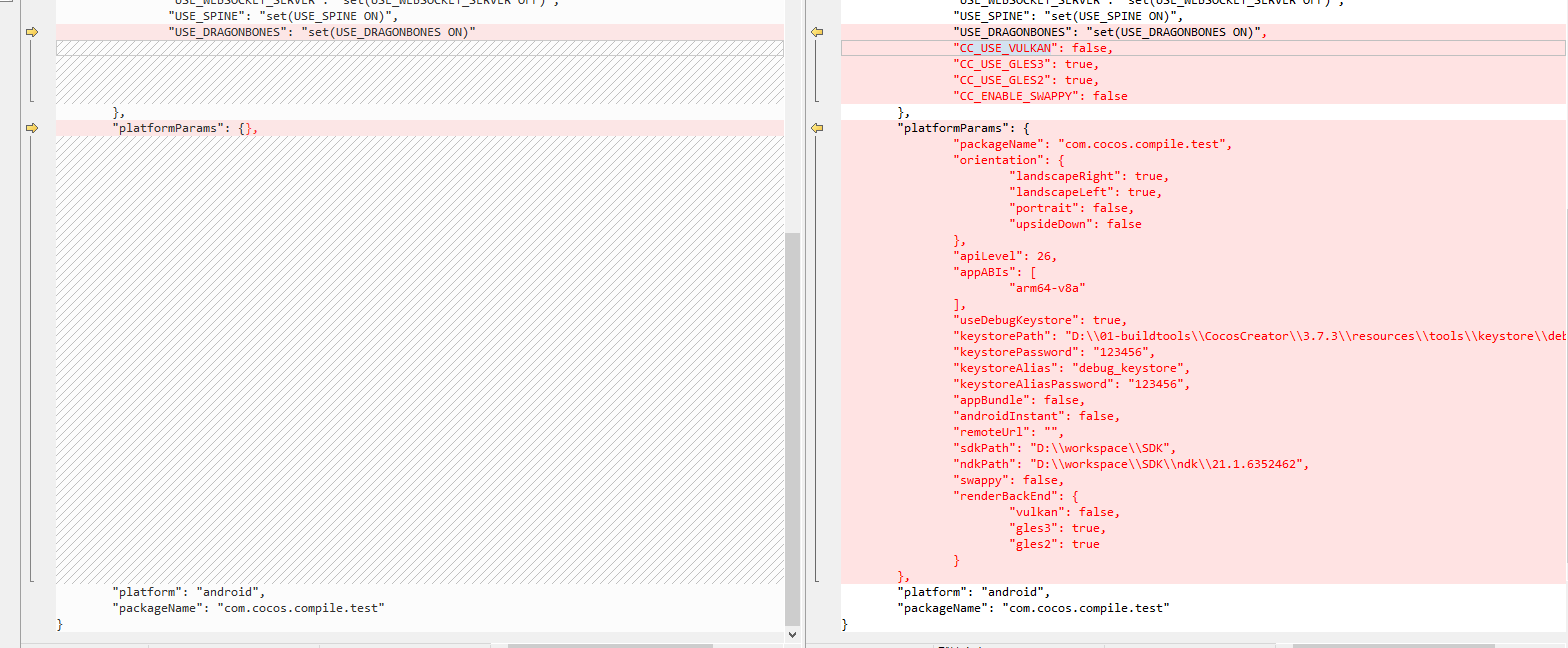This screenshot has width=1568, height=648.
Task: Select the portrait false line
Action: click(1072, 208)
